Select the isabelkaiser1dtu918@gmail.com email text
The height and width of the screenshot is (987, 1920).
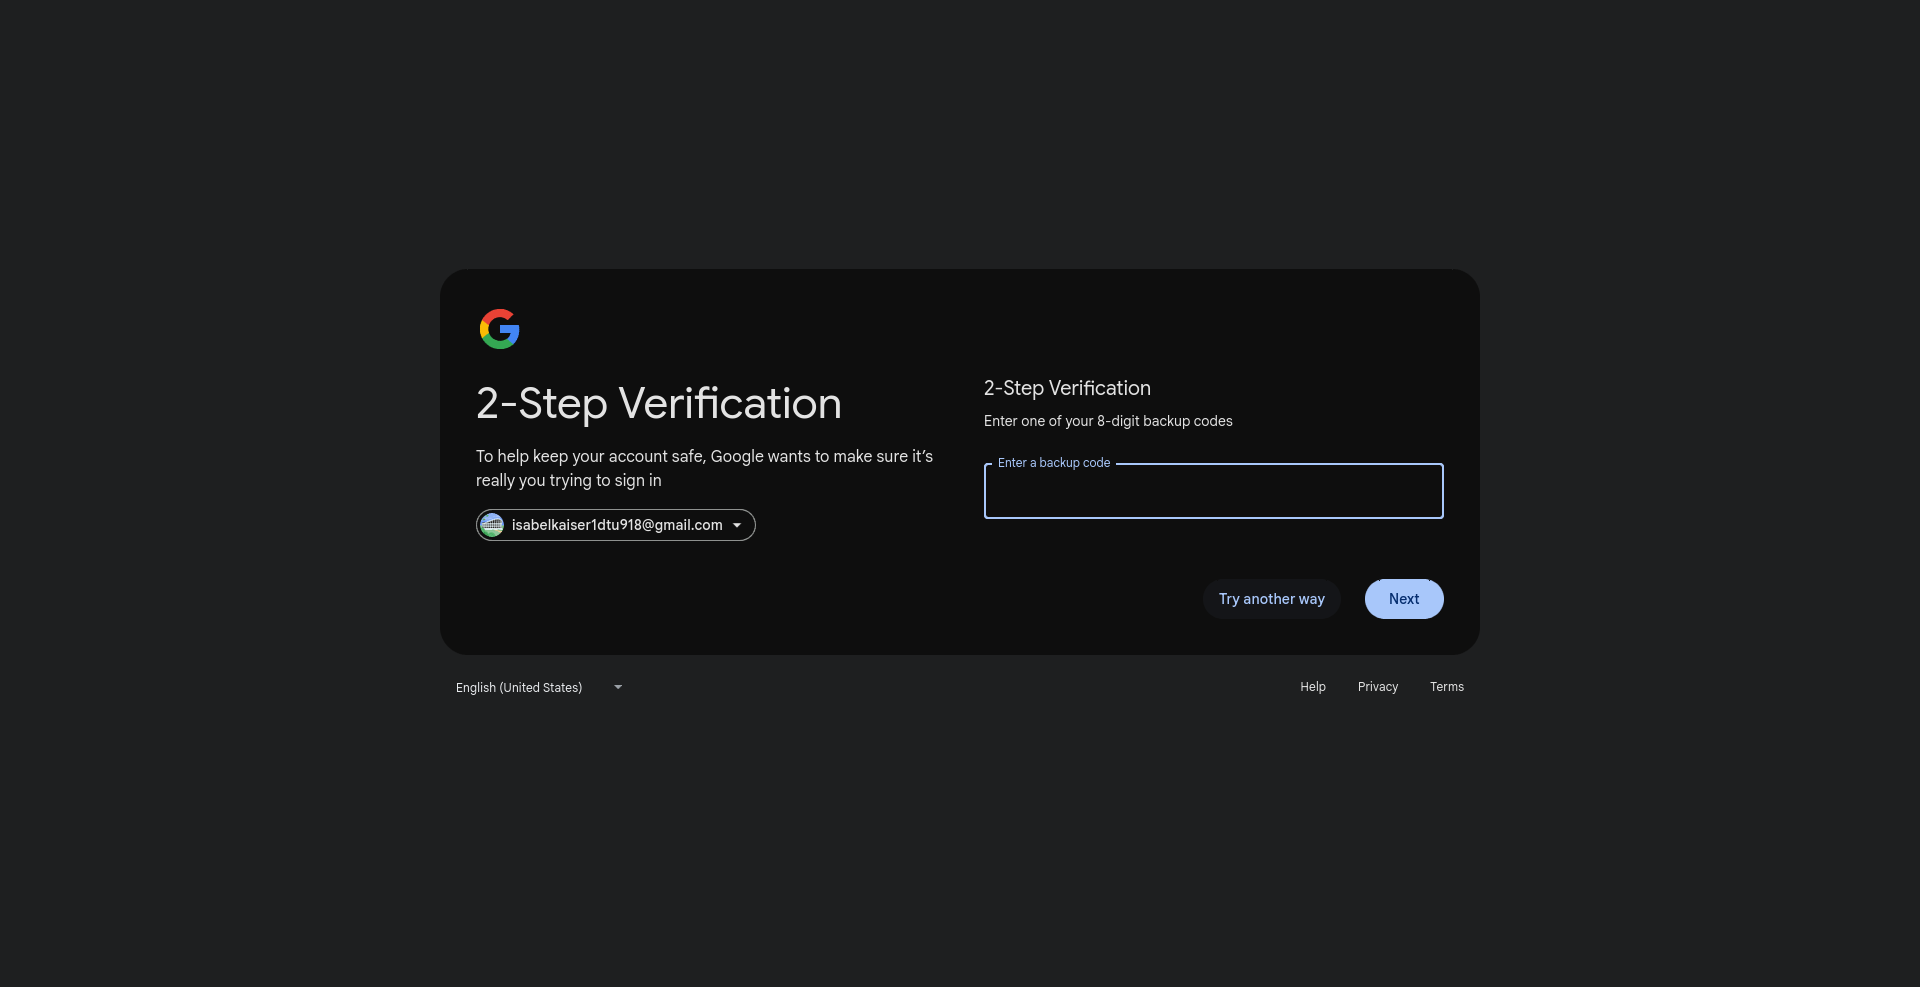(x=616, y=525)
